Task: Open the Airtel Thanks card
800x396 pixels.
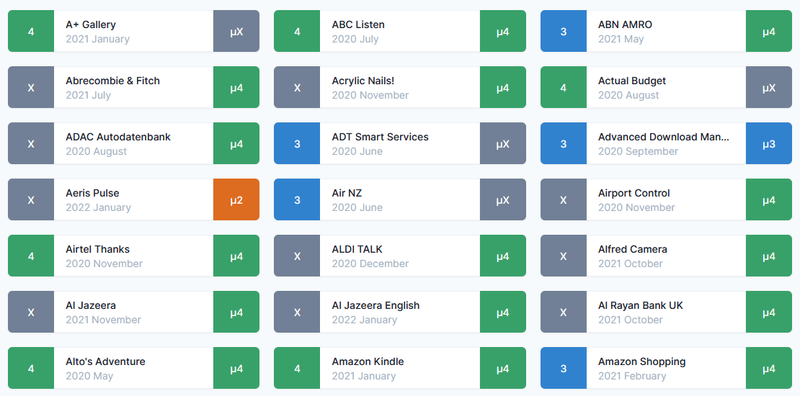Action: click(x=134, y=256)
